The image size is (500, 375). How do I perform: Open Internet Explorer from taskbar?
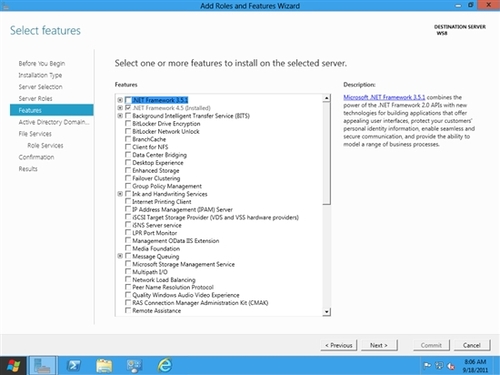pos(165,366)
